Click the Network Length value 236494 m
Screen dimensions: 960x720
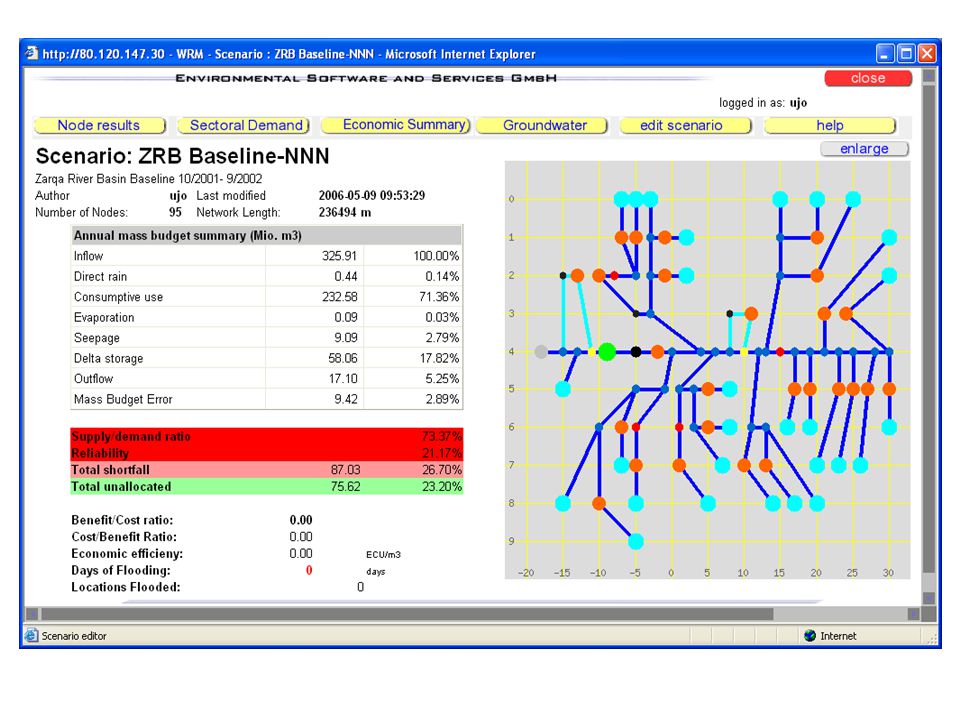click(345, 212)
